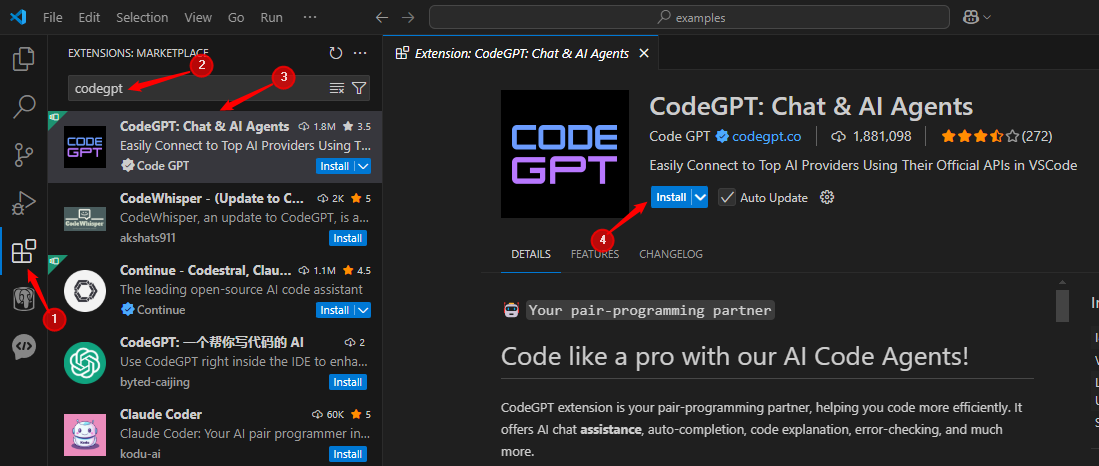Click the Code GPT publisher name in details
1099x466 pixels.
point(681,137)
